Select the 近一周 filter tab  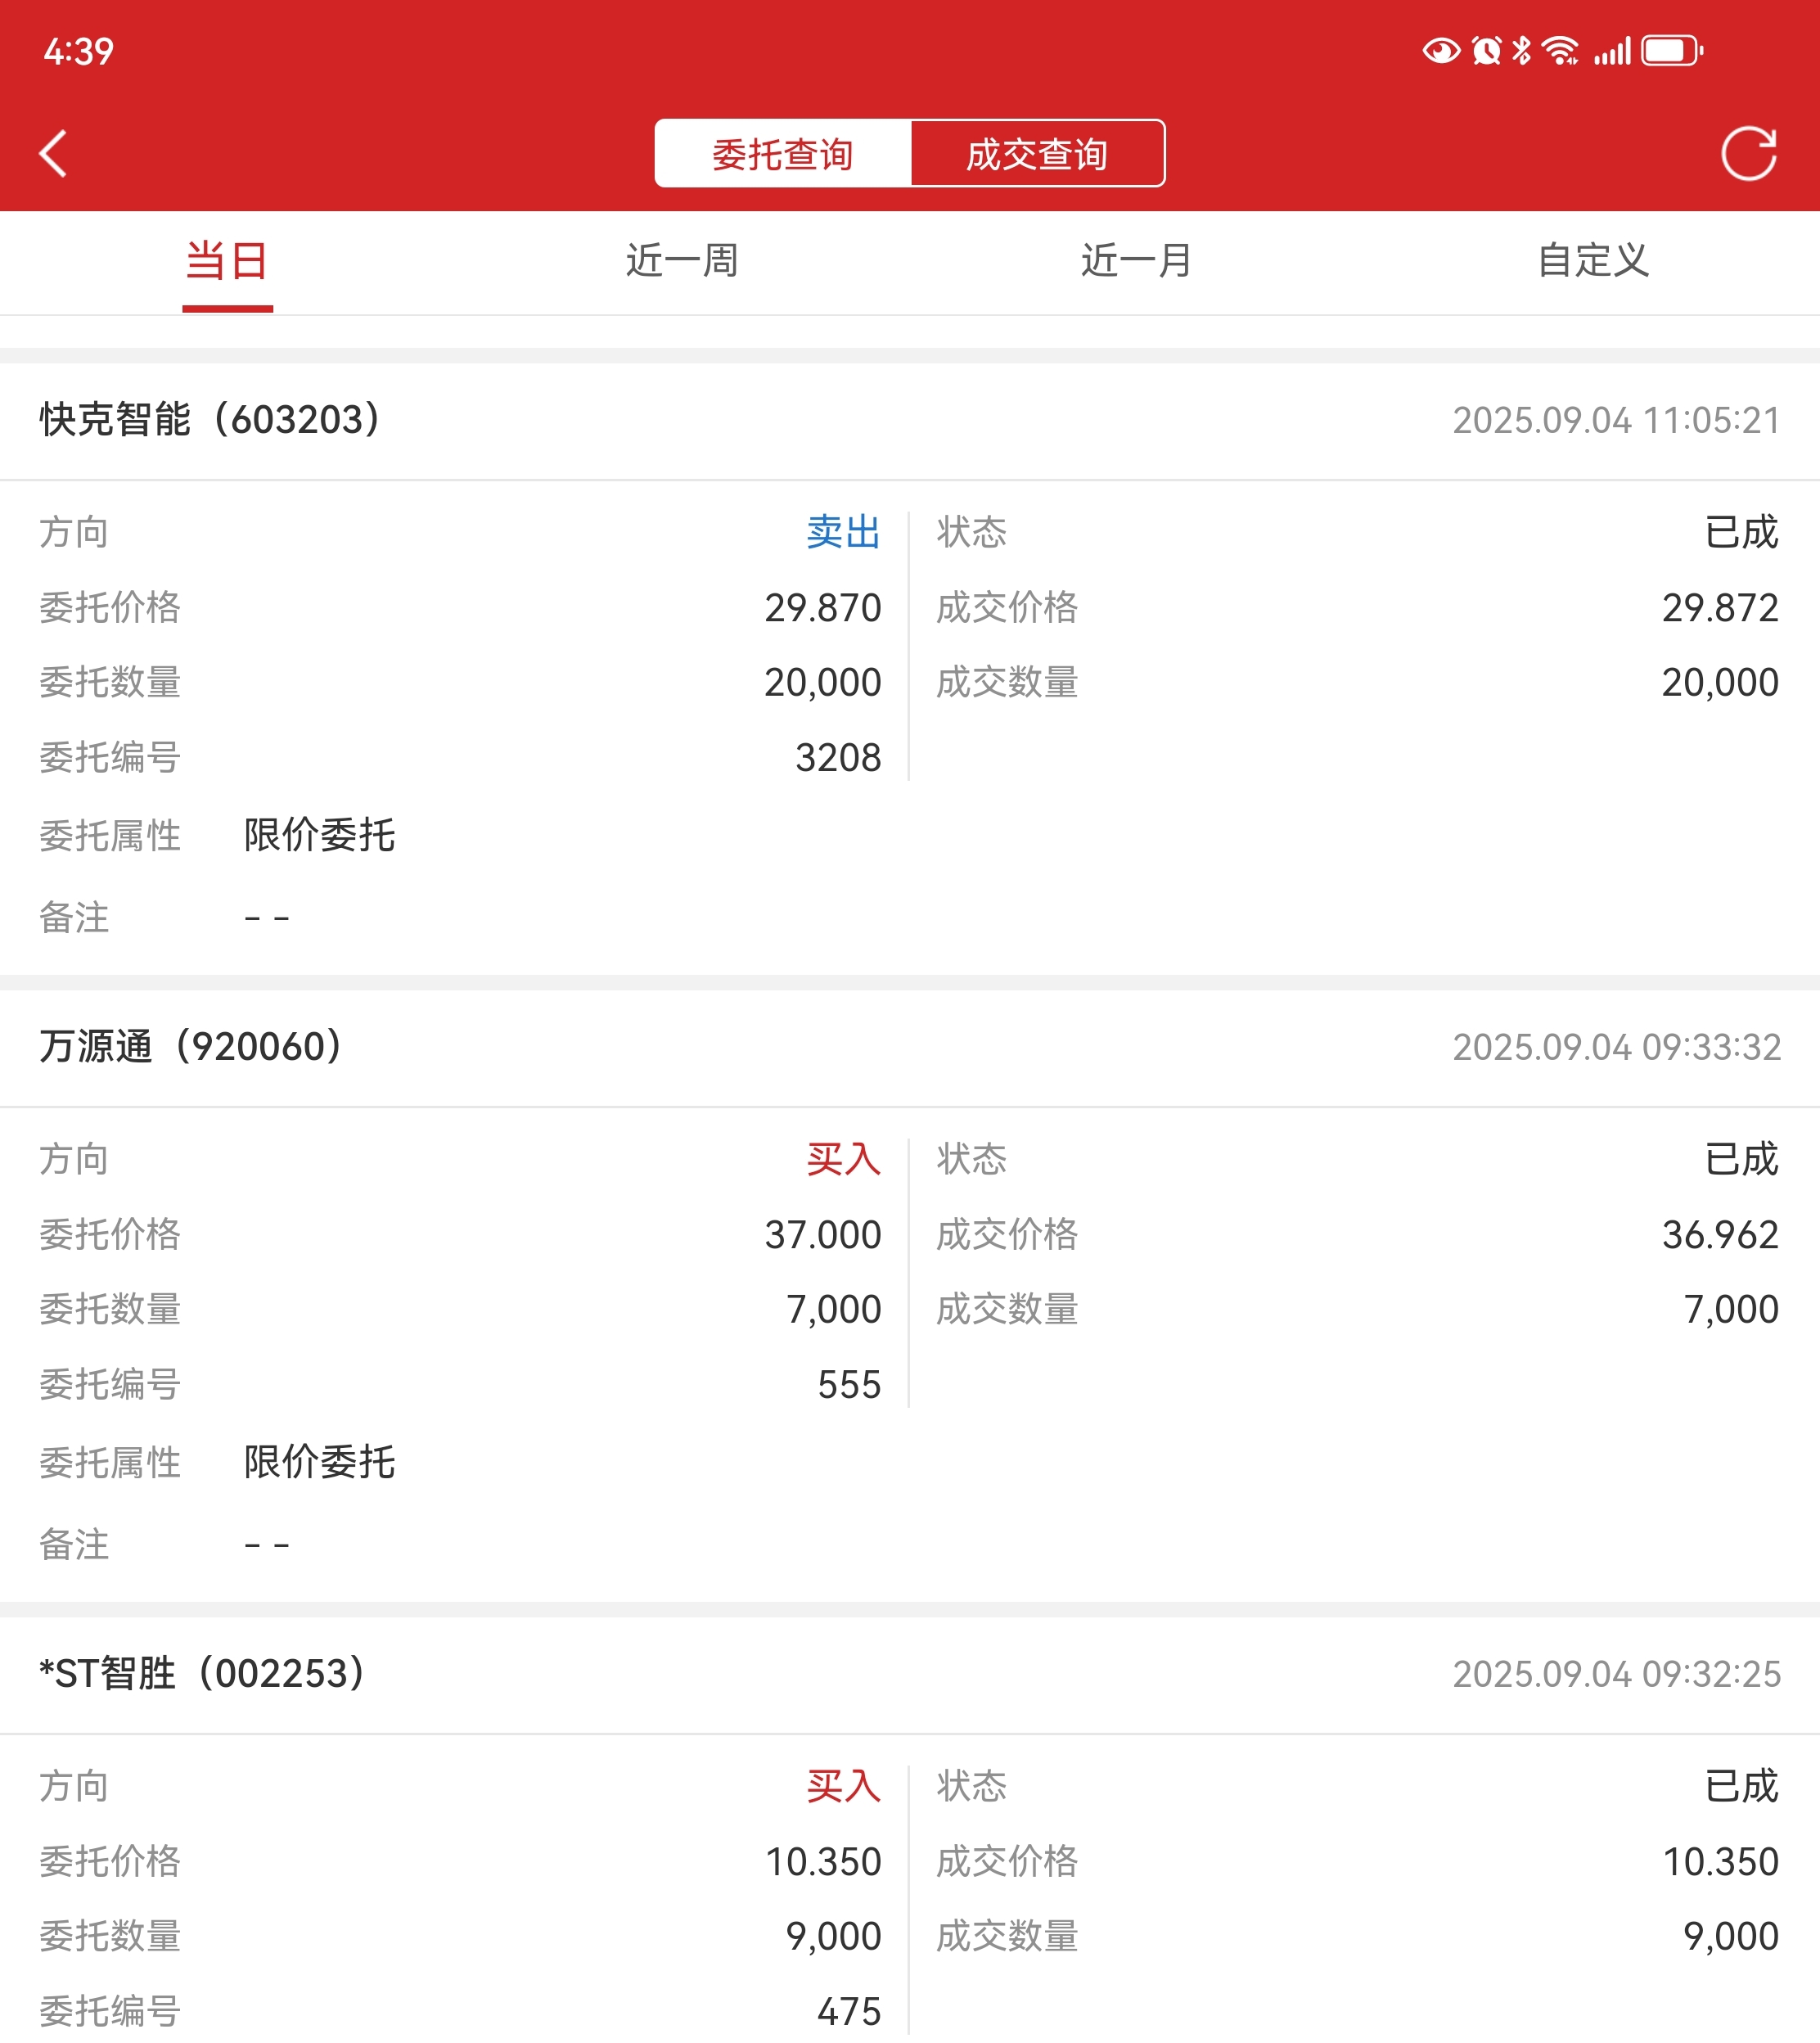682,261
